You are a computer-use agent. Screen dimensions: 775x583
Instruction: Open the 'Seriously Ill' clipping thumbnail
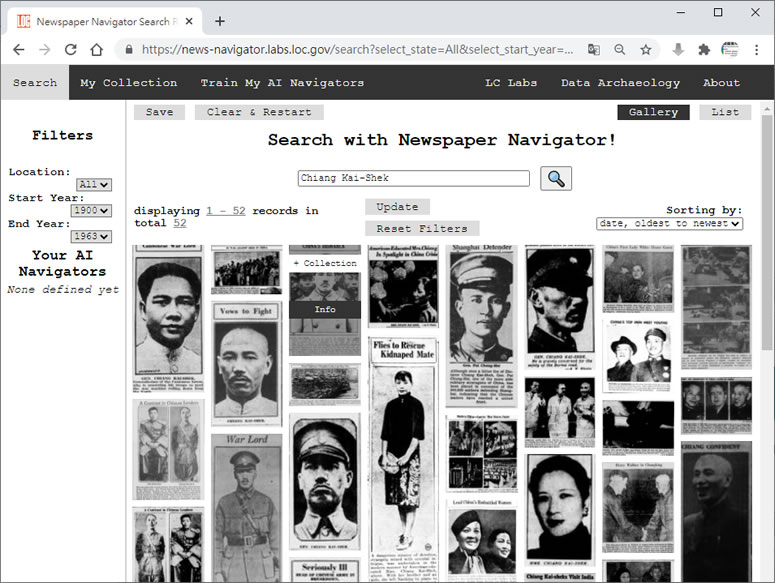coord(325,570)
